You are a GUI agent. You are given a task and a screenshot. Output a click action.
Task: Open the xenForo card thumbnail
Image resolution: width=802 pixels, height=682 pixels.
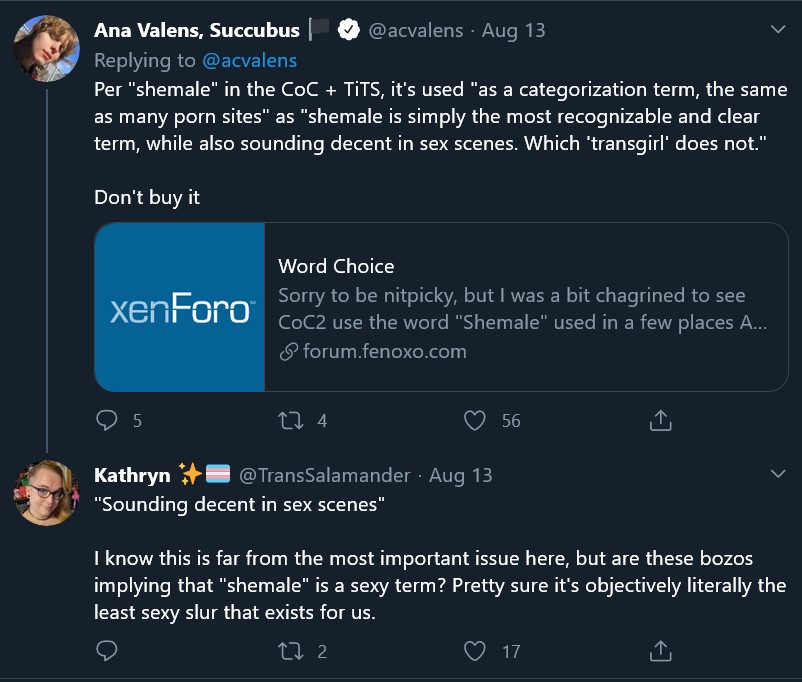pyautogui.click(x=180, y=307)
